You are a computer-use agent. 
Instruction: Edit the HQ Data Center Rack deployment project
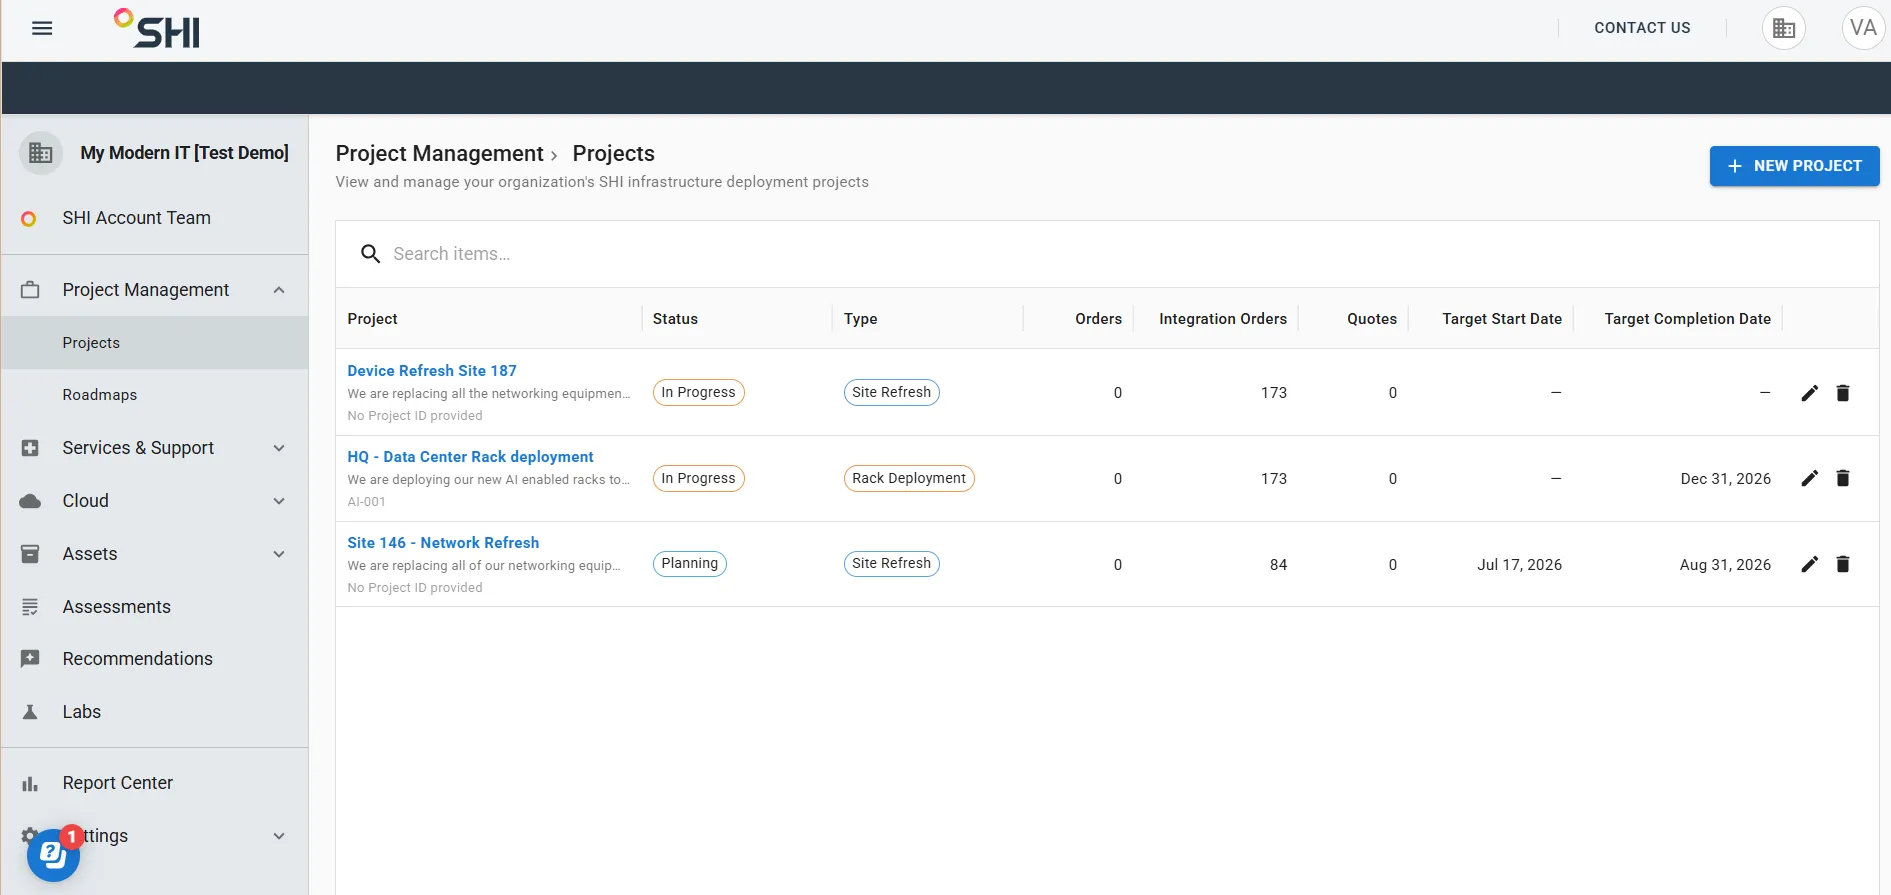pyautogui.click(x=1809, y=479)
